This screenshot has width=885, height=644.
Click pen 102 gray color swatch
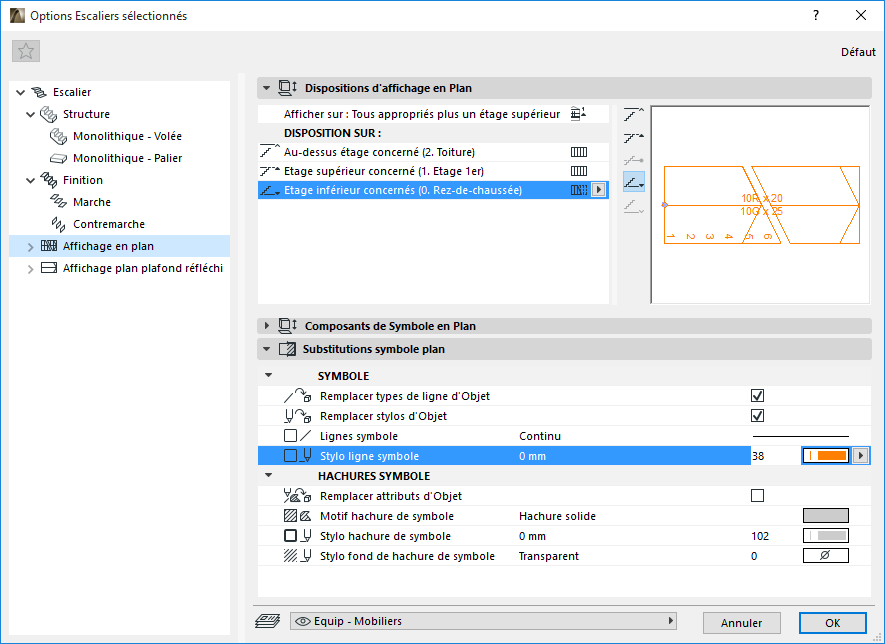pos(826,536)
